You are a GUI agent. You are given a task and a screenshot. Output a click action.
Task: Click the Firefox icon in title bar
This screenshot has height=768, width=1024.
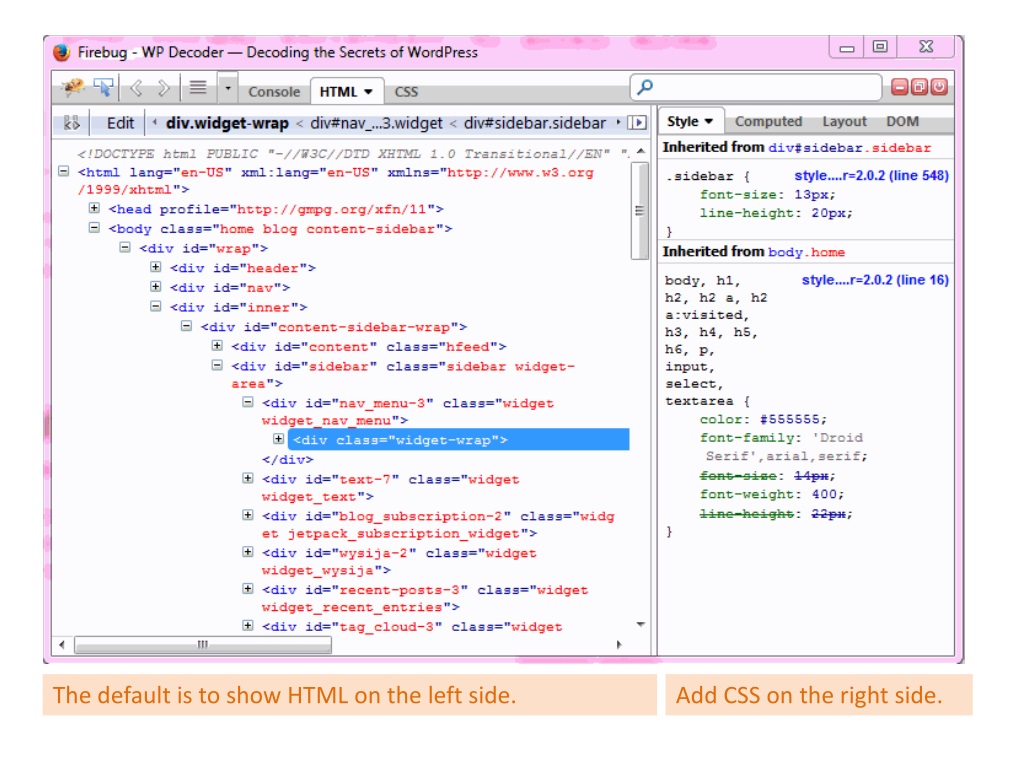click(61, 52)
